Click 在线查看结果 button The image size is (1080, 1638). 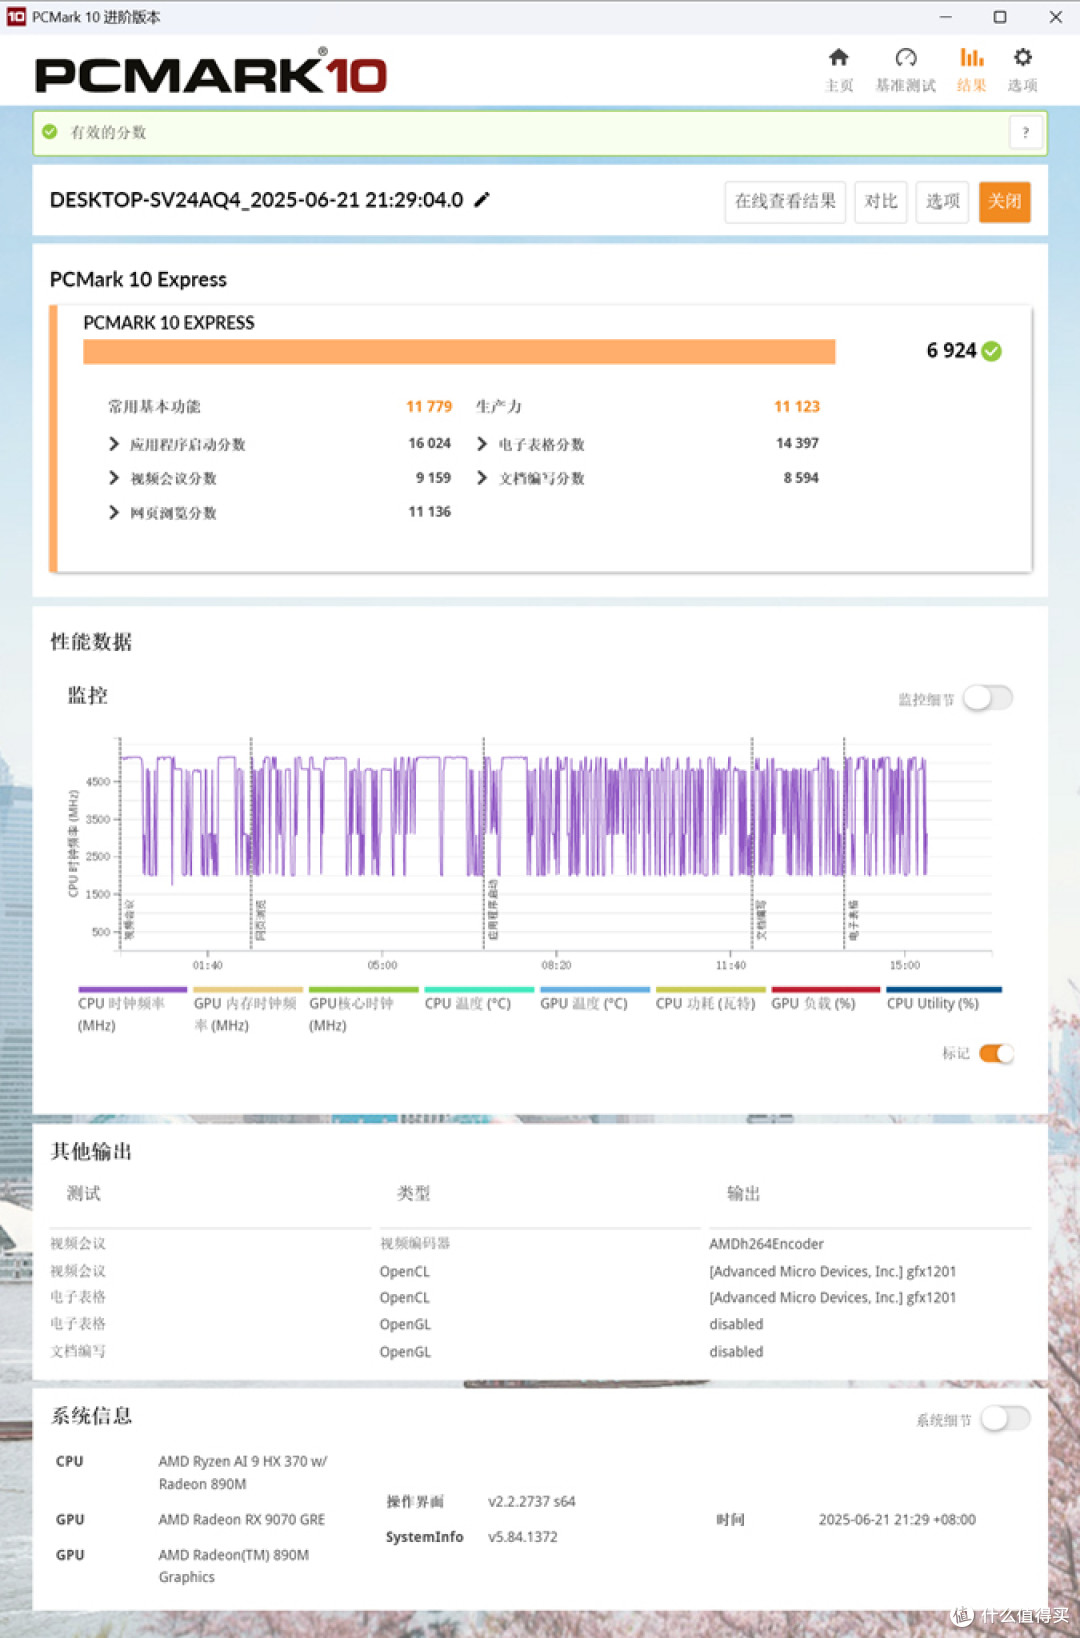[785, 202]
